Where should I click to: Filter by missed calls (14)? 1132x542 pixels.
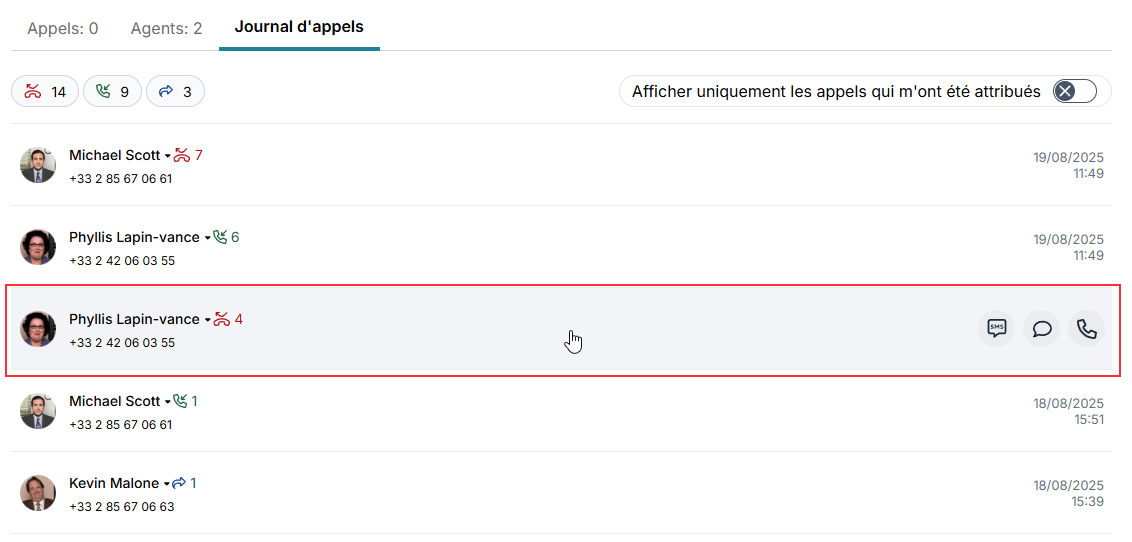click(45, 92)
